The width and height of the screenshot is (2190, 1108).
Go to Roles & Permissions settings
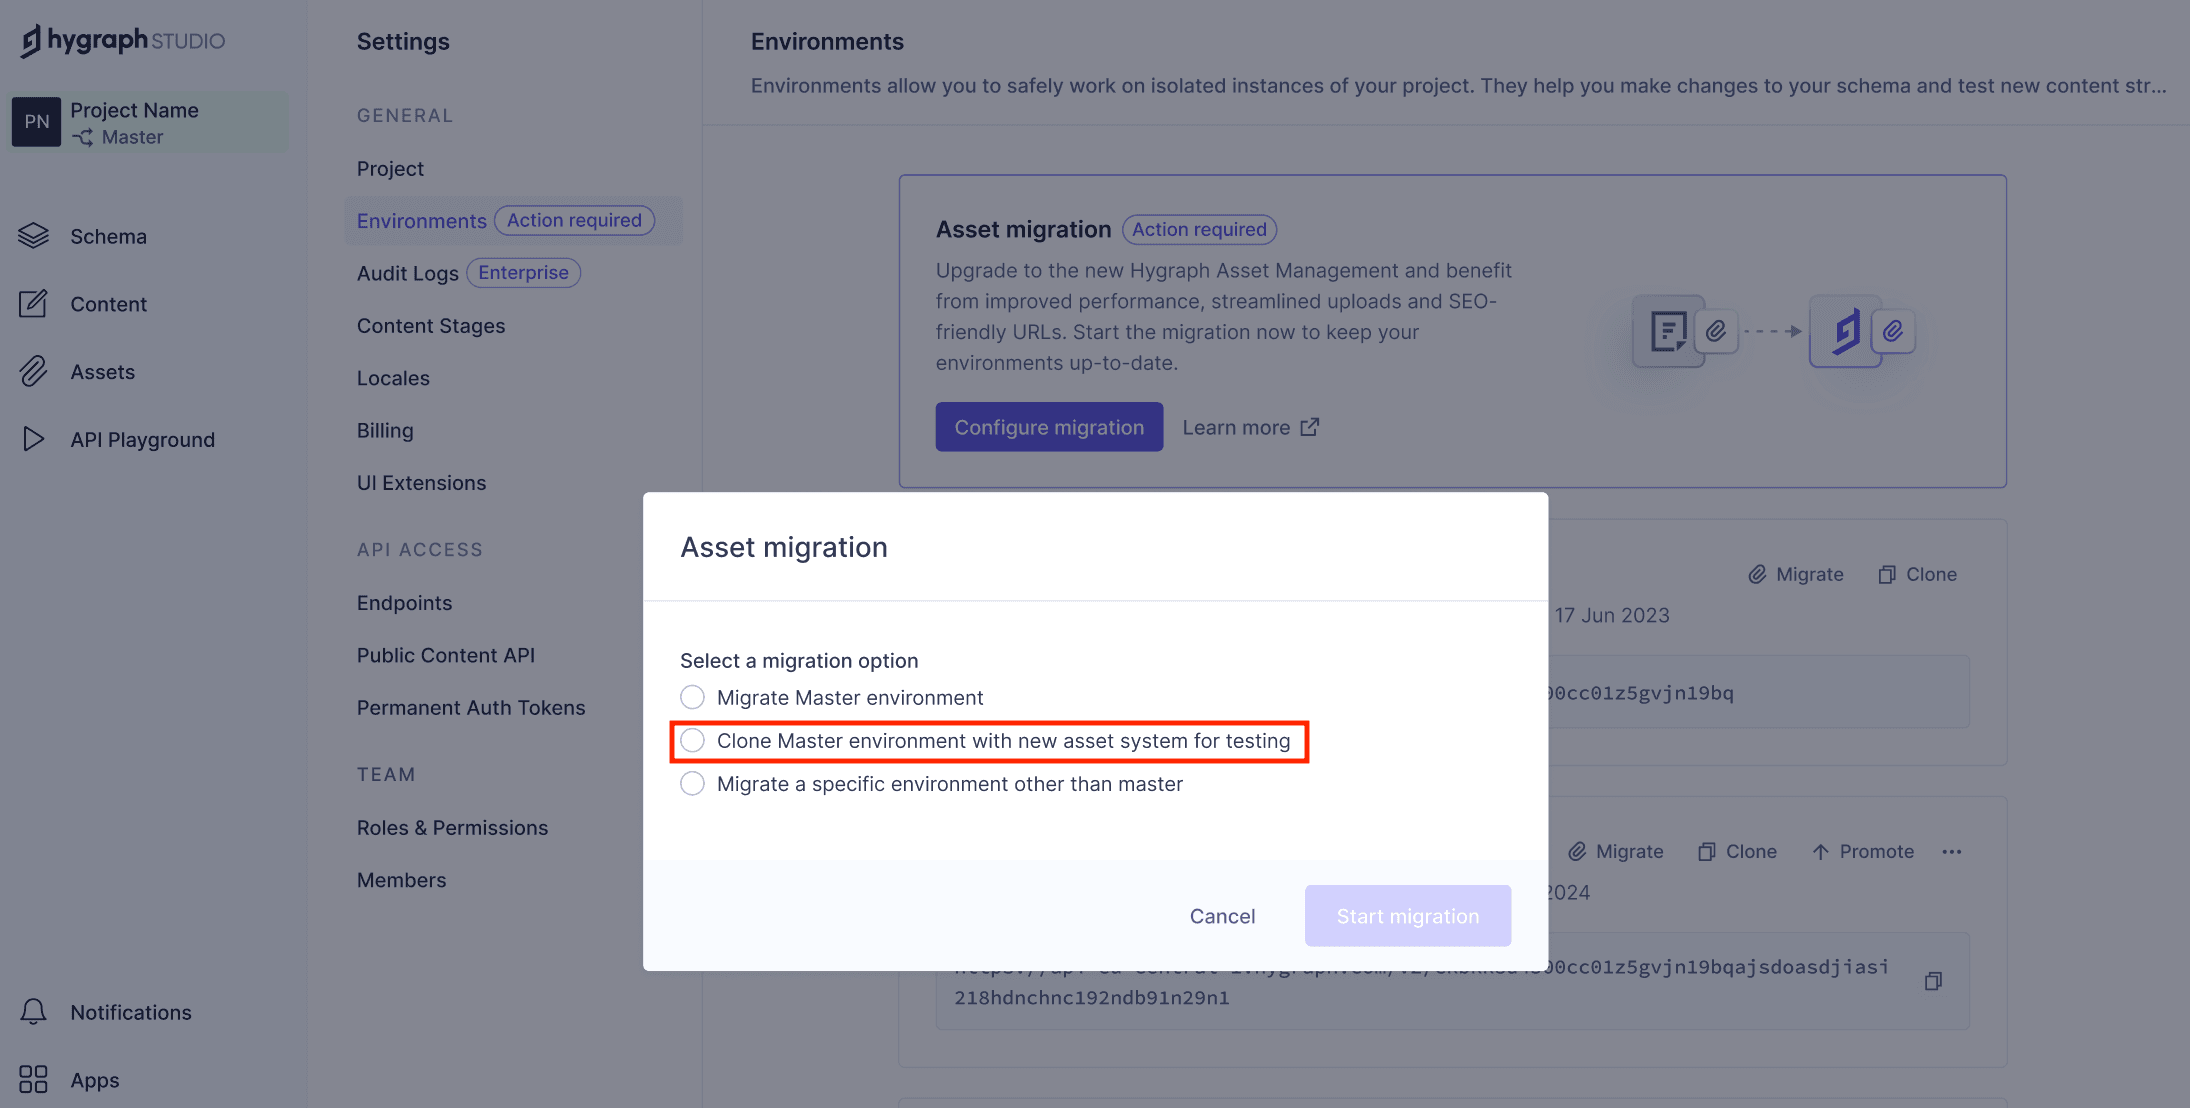click(x=452, y=827)
